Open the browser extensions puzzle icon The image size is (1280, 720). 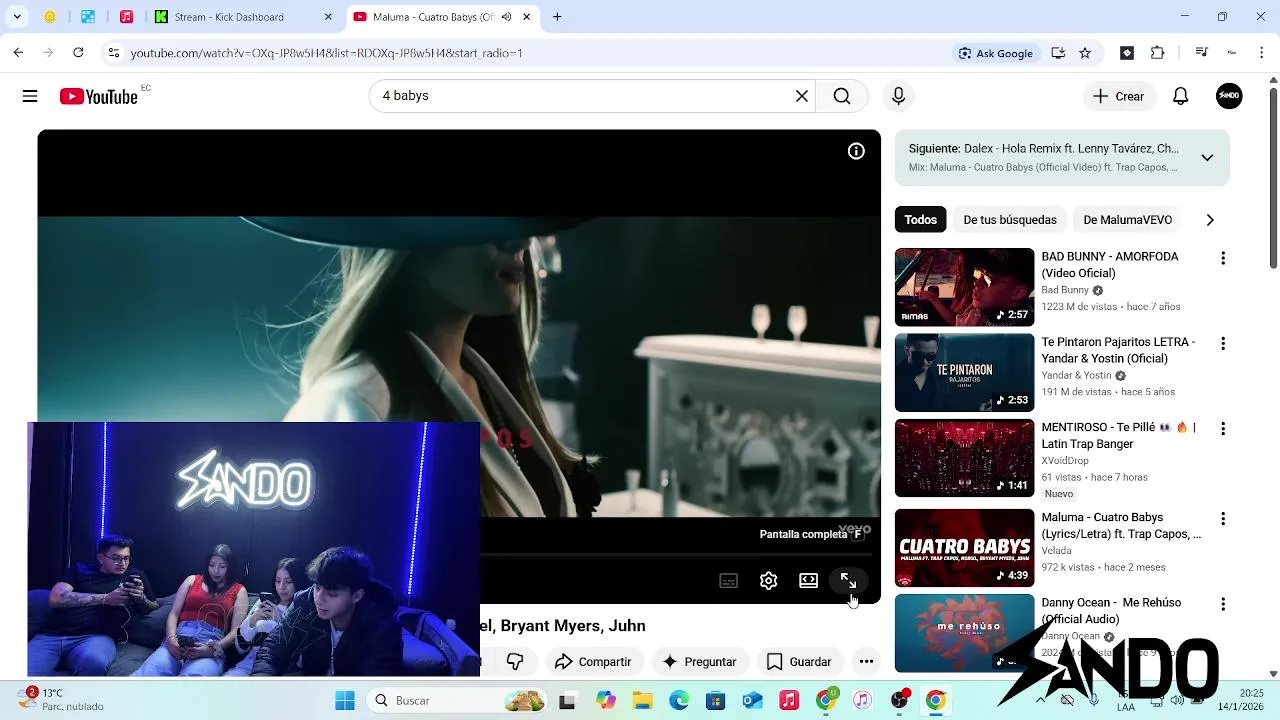pyautogui.click(x=1158, y=53)
